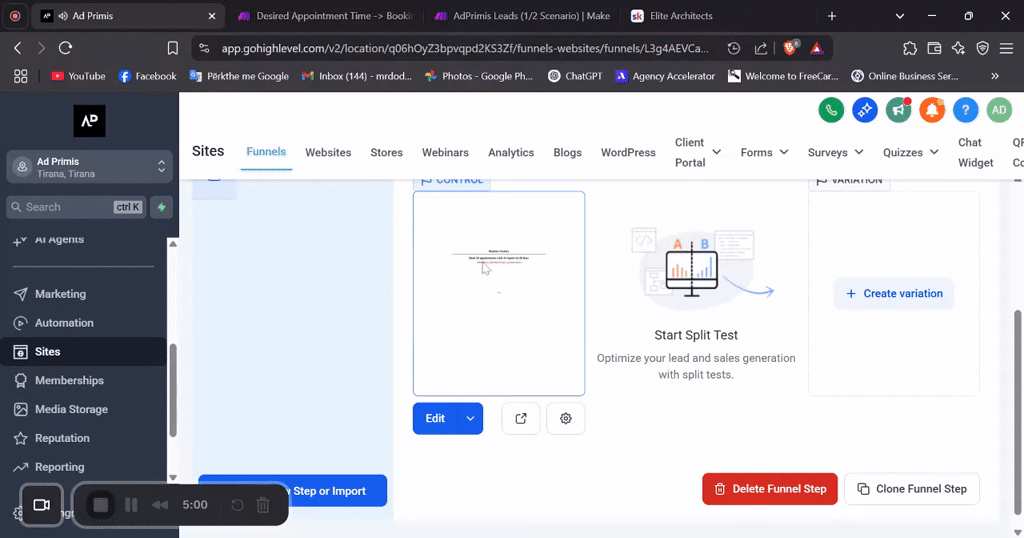The height and width of the screenshot is (538, 1024).
Task: Click the AP agency logo
Action: (89, 121)
